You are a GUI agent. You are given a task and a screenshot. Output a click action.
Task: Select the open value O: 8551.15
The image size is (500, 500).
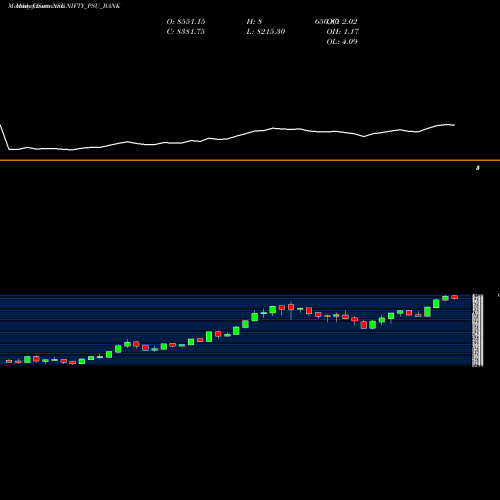coord(186,22)
